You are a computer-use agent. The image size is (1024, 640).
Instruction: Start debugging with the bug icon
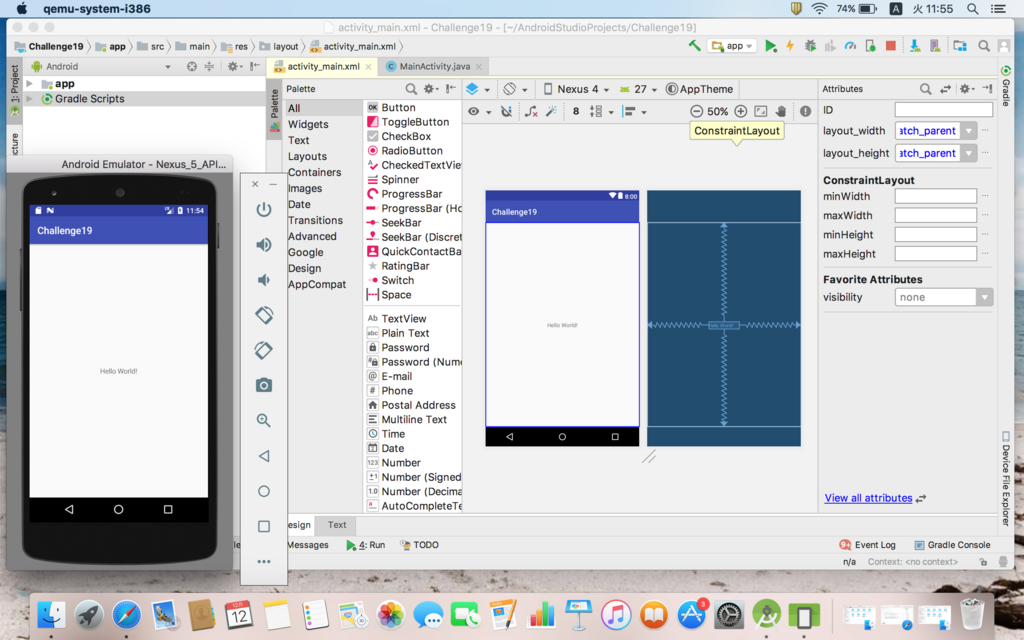810,46
